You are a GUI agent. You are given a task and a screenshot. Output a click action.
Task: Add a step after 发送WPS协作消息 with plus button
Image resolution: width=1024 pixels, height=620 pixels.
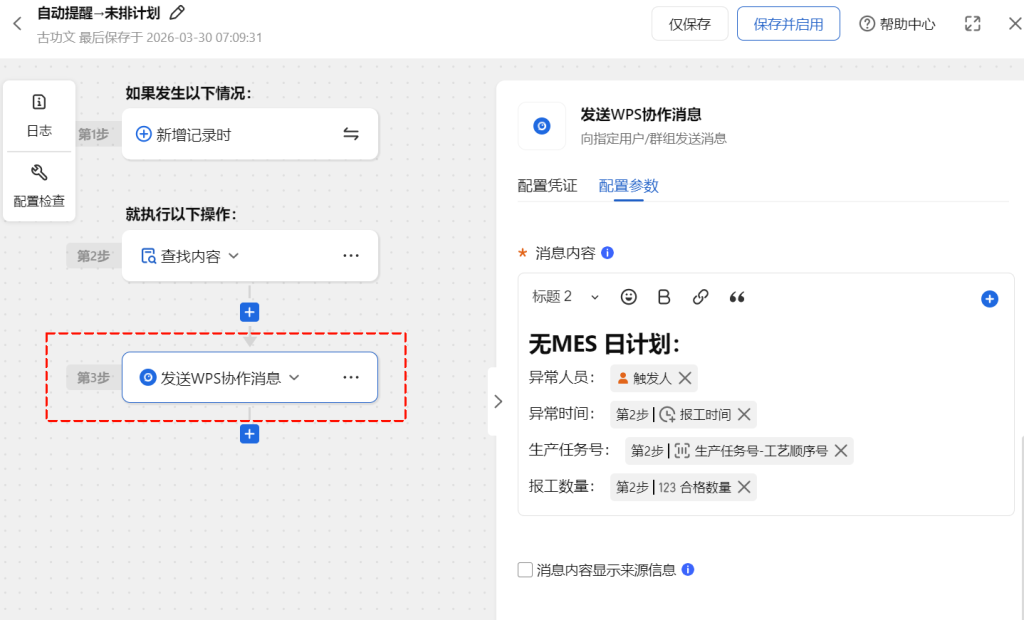(x=249, y=434)
